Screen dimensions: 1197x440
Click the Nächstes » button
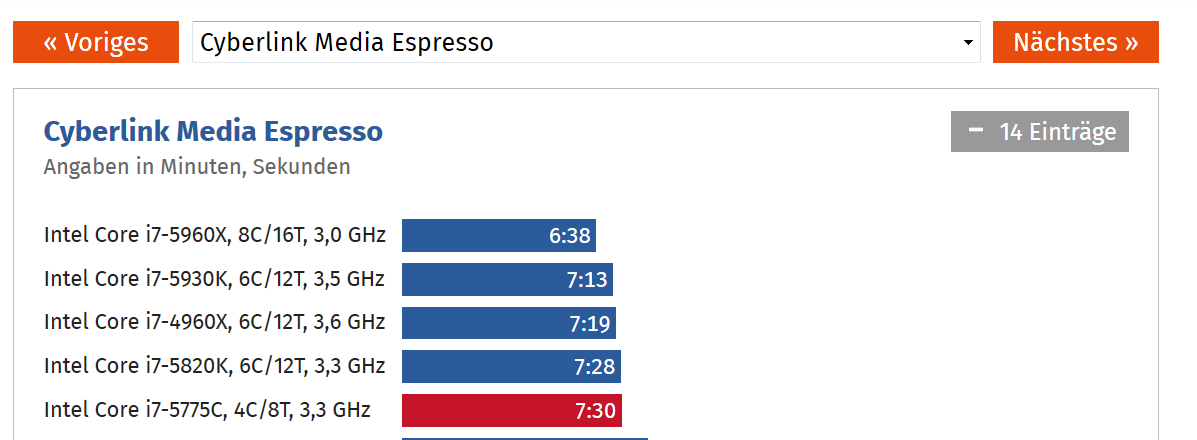[x=1076, y=42]
